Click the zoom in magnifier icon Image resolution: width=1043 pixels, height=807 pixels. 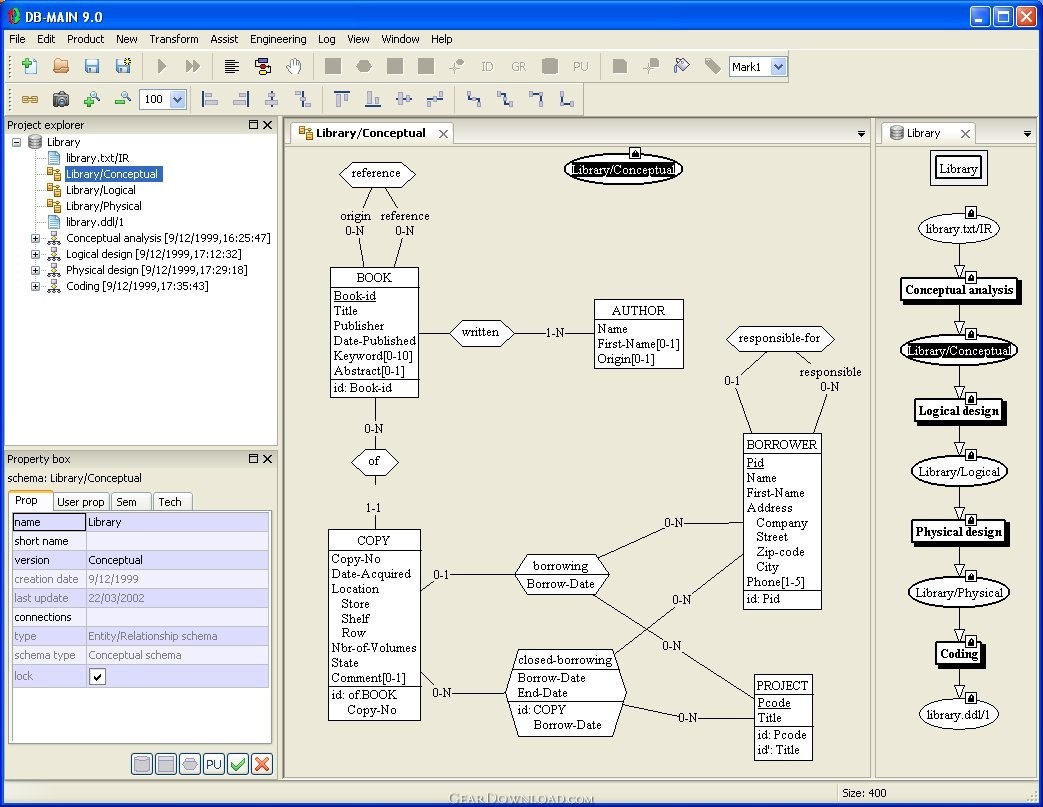91,99
